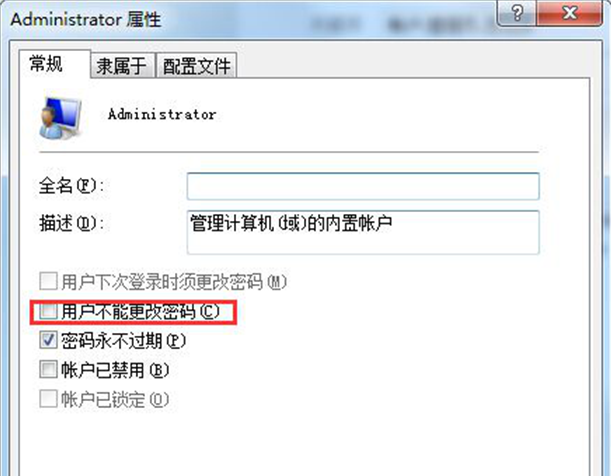The width and height of the screenshot is (611, 476).
Task: Switch to the 隶属于 tab
Action: [122, 65]
